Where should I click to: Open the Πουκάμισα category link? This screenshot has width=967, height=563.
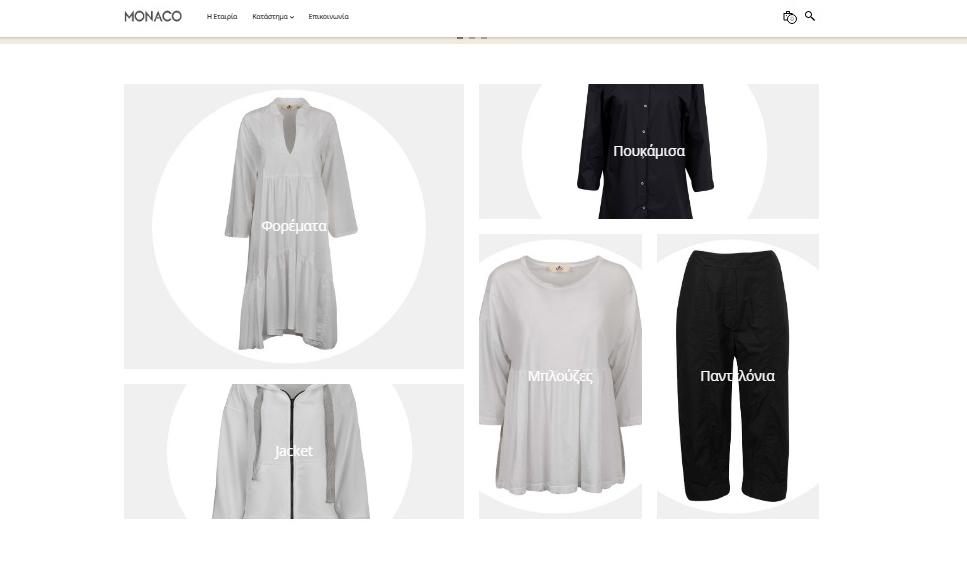[649, 151]
